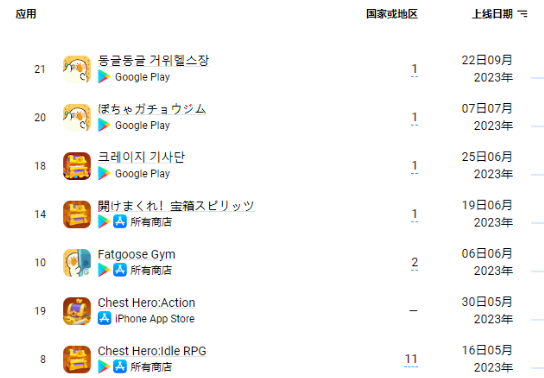Image resolution: width=544 pixels, height=378 pixels.
Task: Click the iPhone App Store icon under Chest Hero:Action
Action: click(x=104, y=318)
